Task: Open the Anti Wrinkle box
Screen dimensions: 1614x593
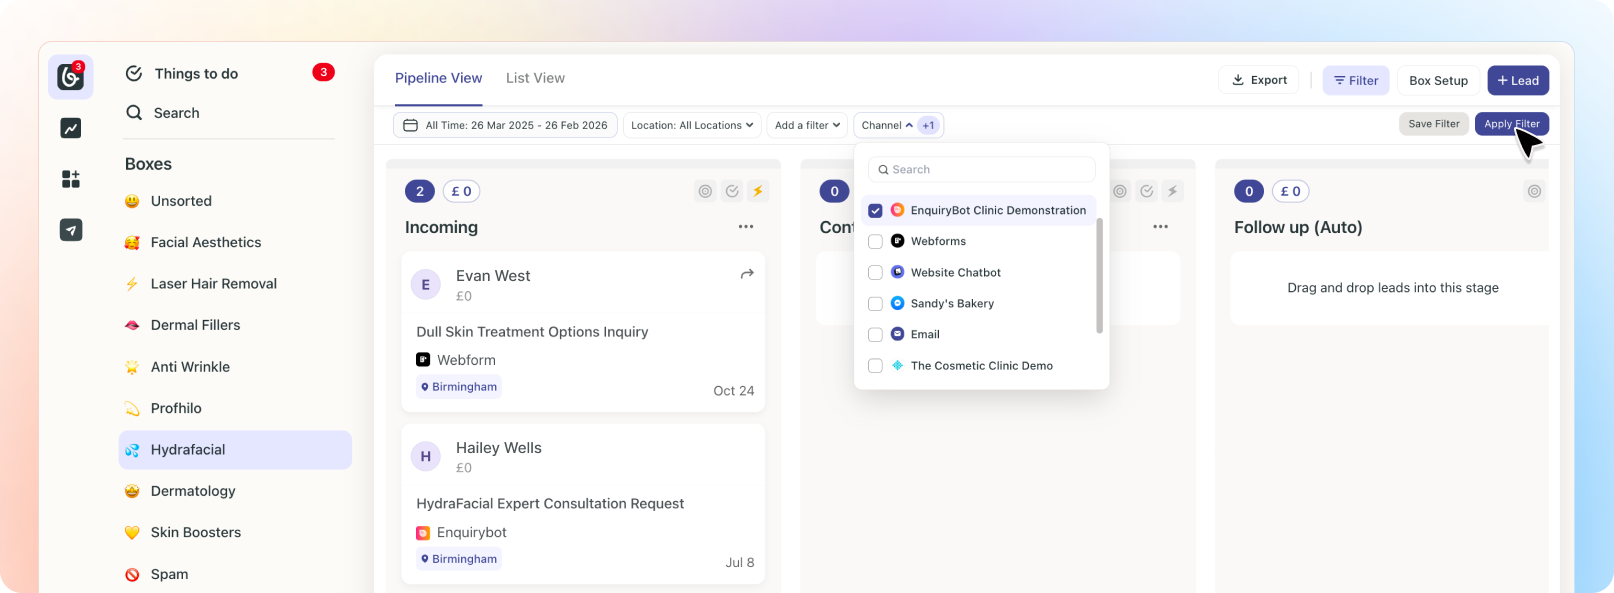Action: [x=235, y=367]
